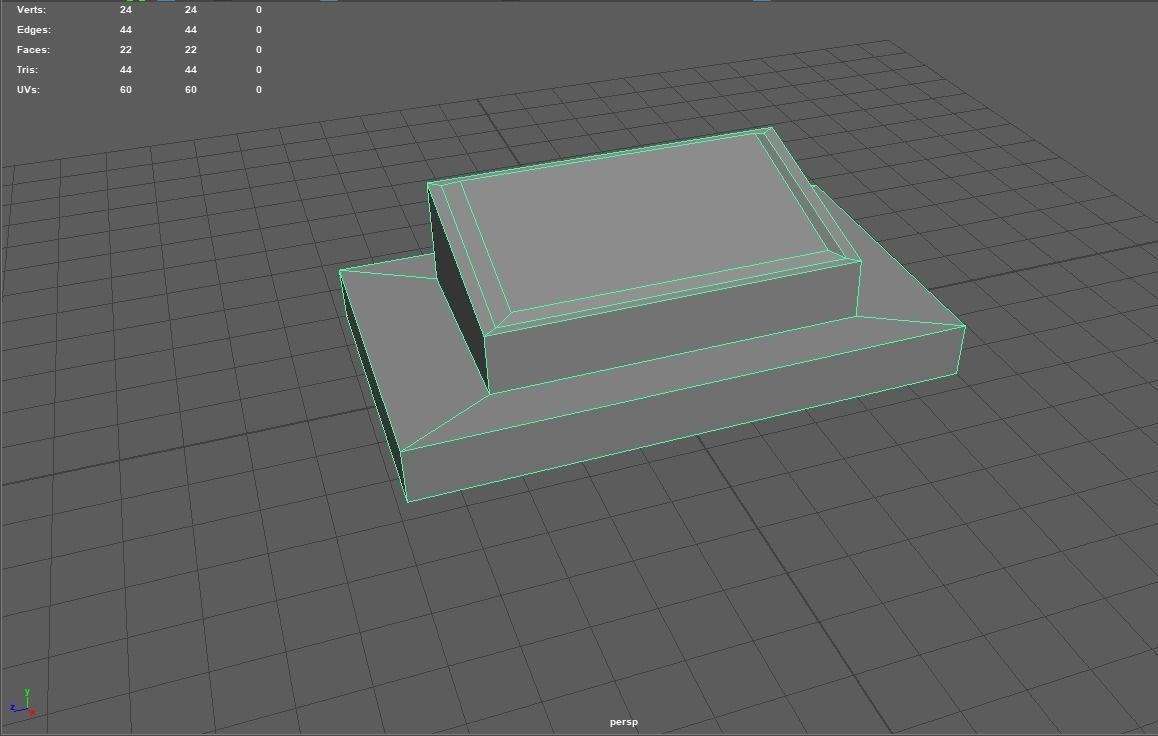Click the Tris: heads-up display label
The image size is (1158, 736).
(x=27, y=69)
